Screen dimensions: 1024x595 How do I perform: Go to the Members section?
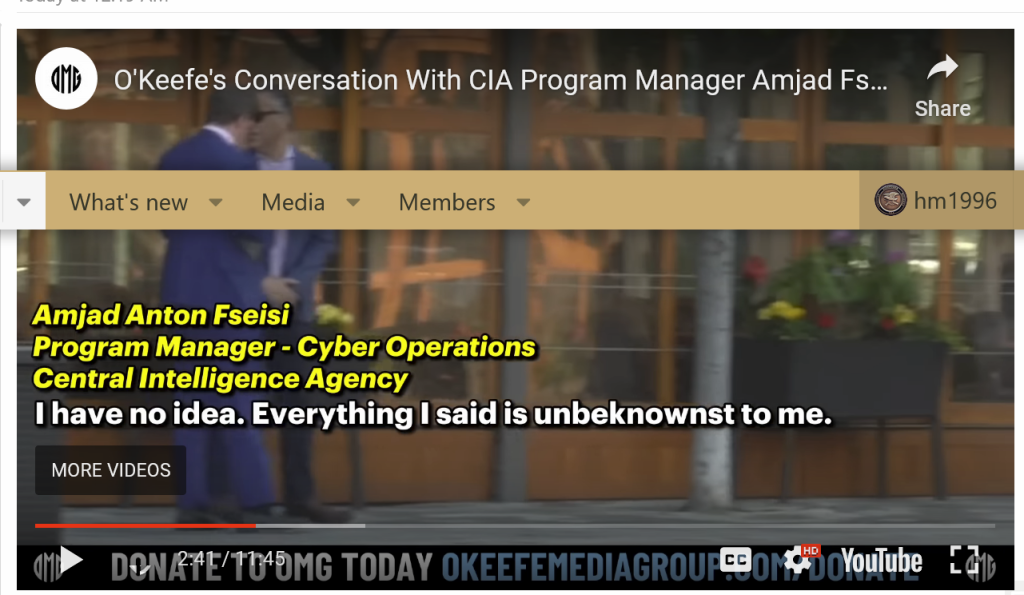(x=447, y=202)
